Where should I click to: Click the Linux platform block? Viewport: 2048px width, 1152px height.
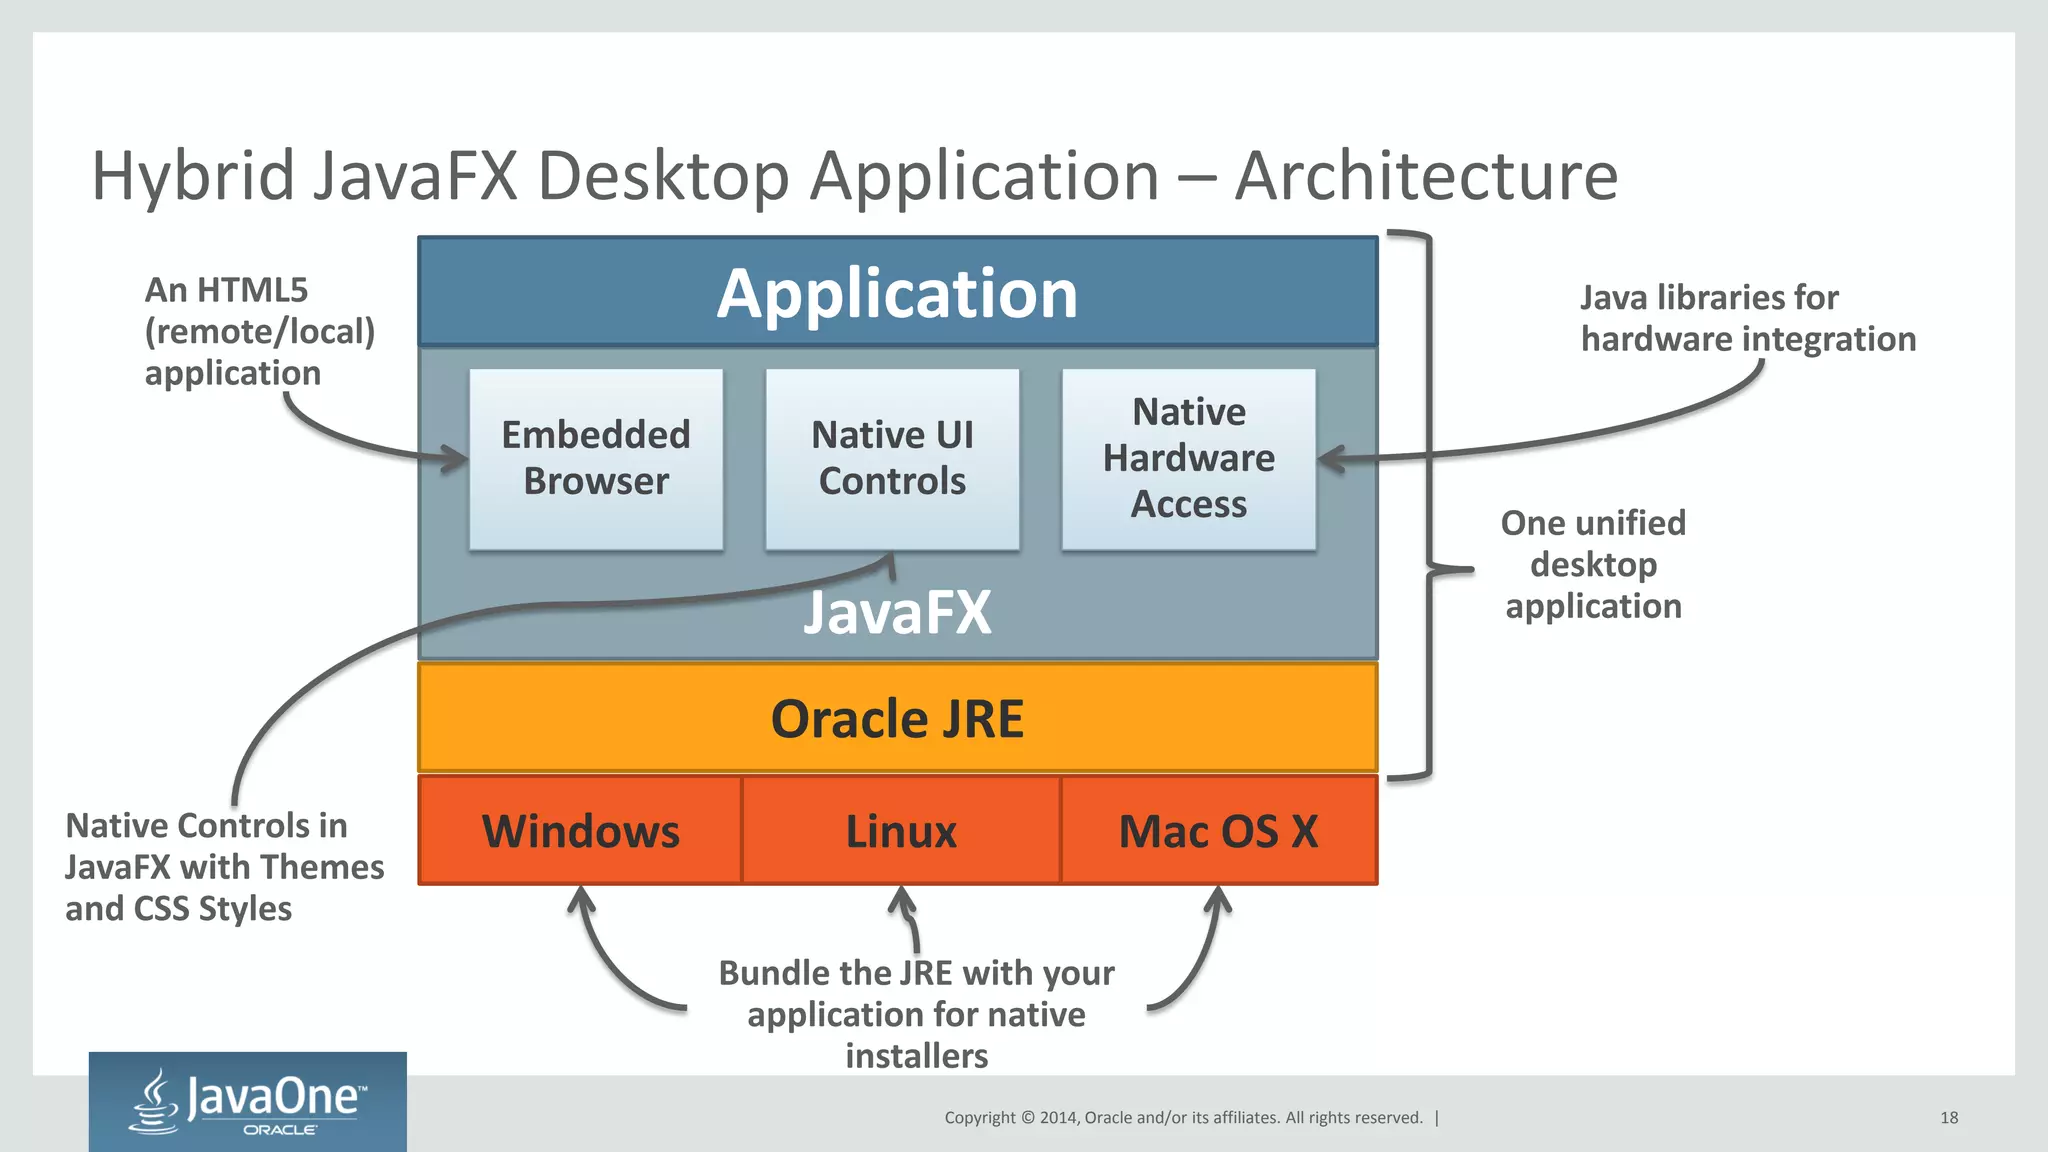coord(901,831)
